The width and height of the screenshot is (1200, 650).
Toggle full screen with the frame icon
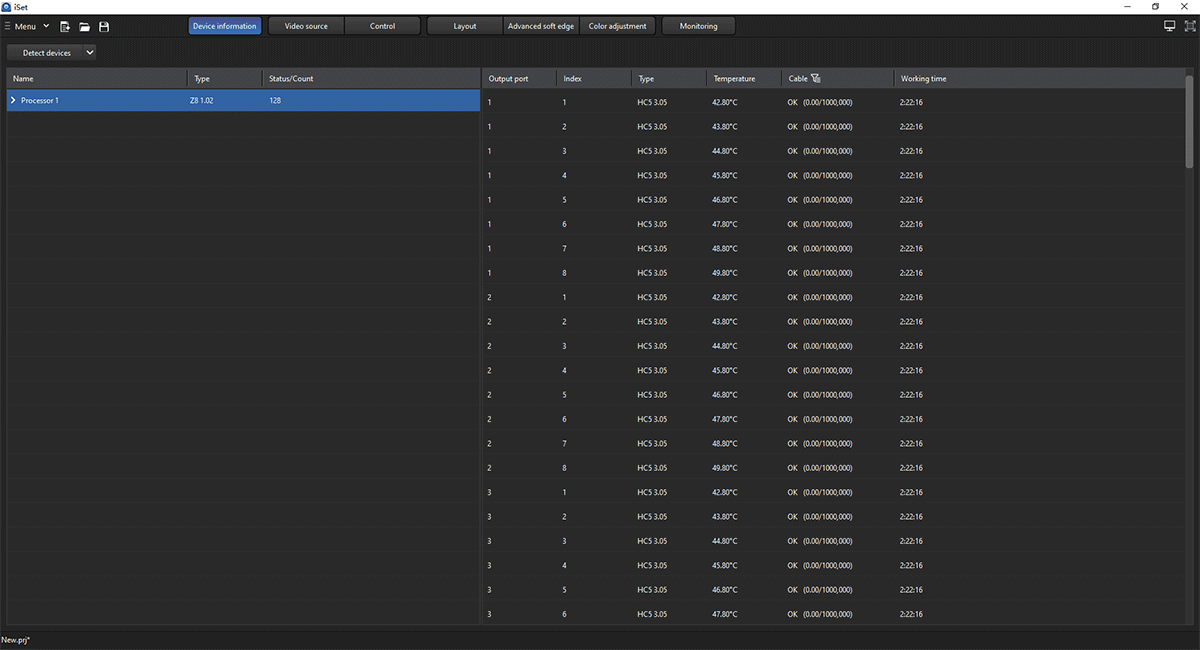(1190, 26)
